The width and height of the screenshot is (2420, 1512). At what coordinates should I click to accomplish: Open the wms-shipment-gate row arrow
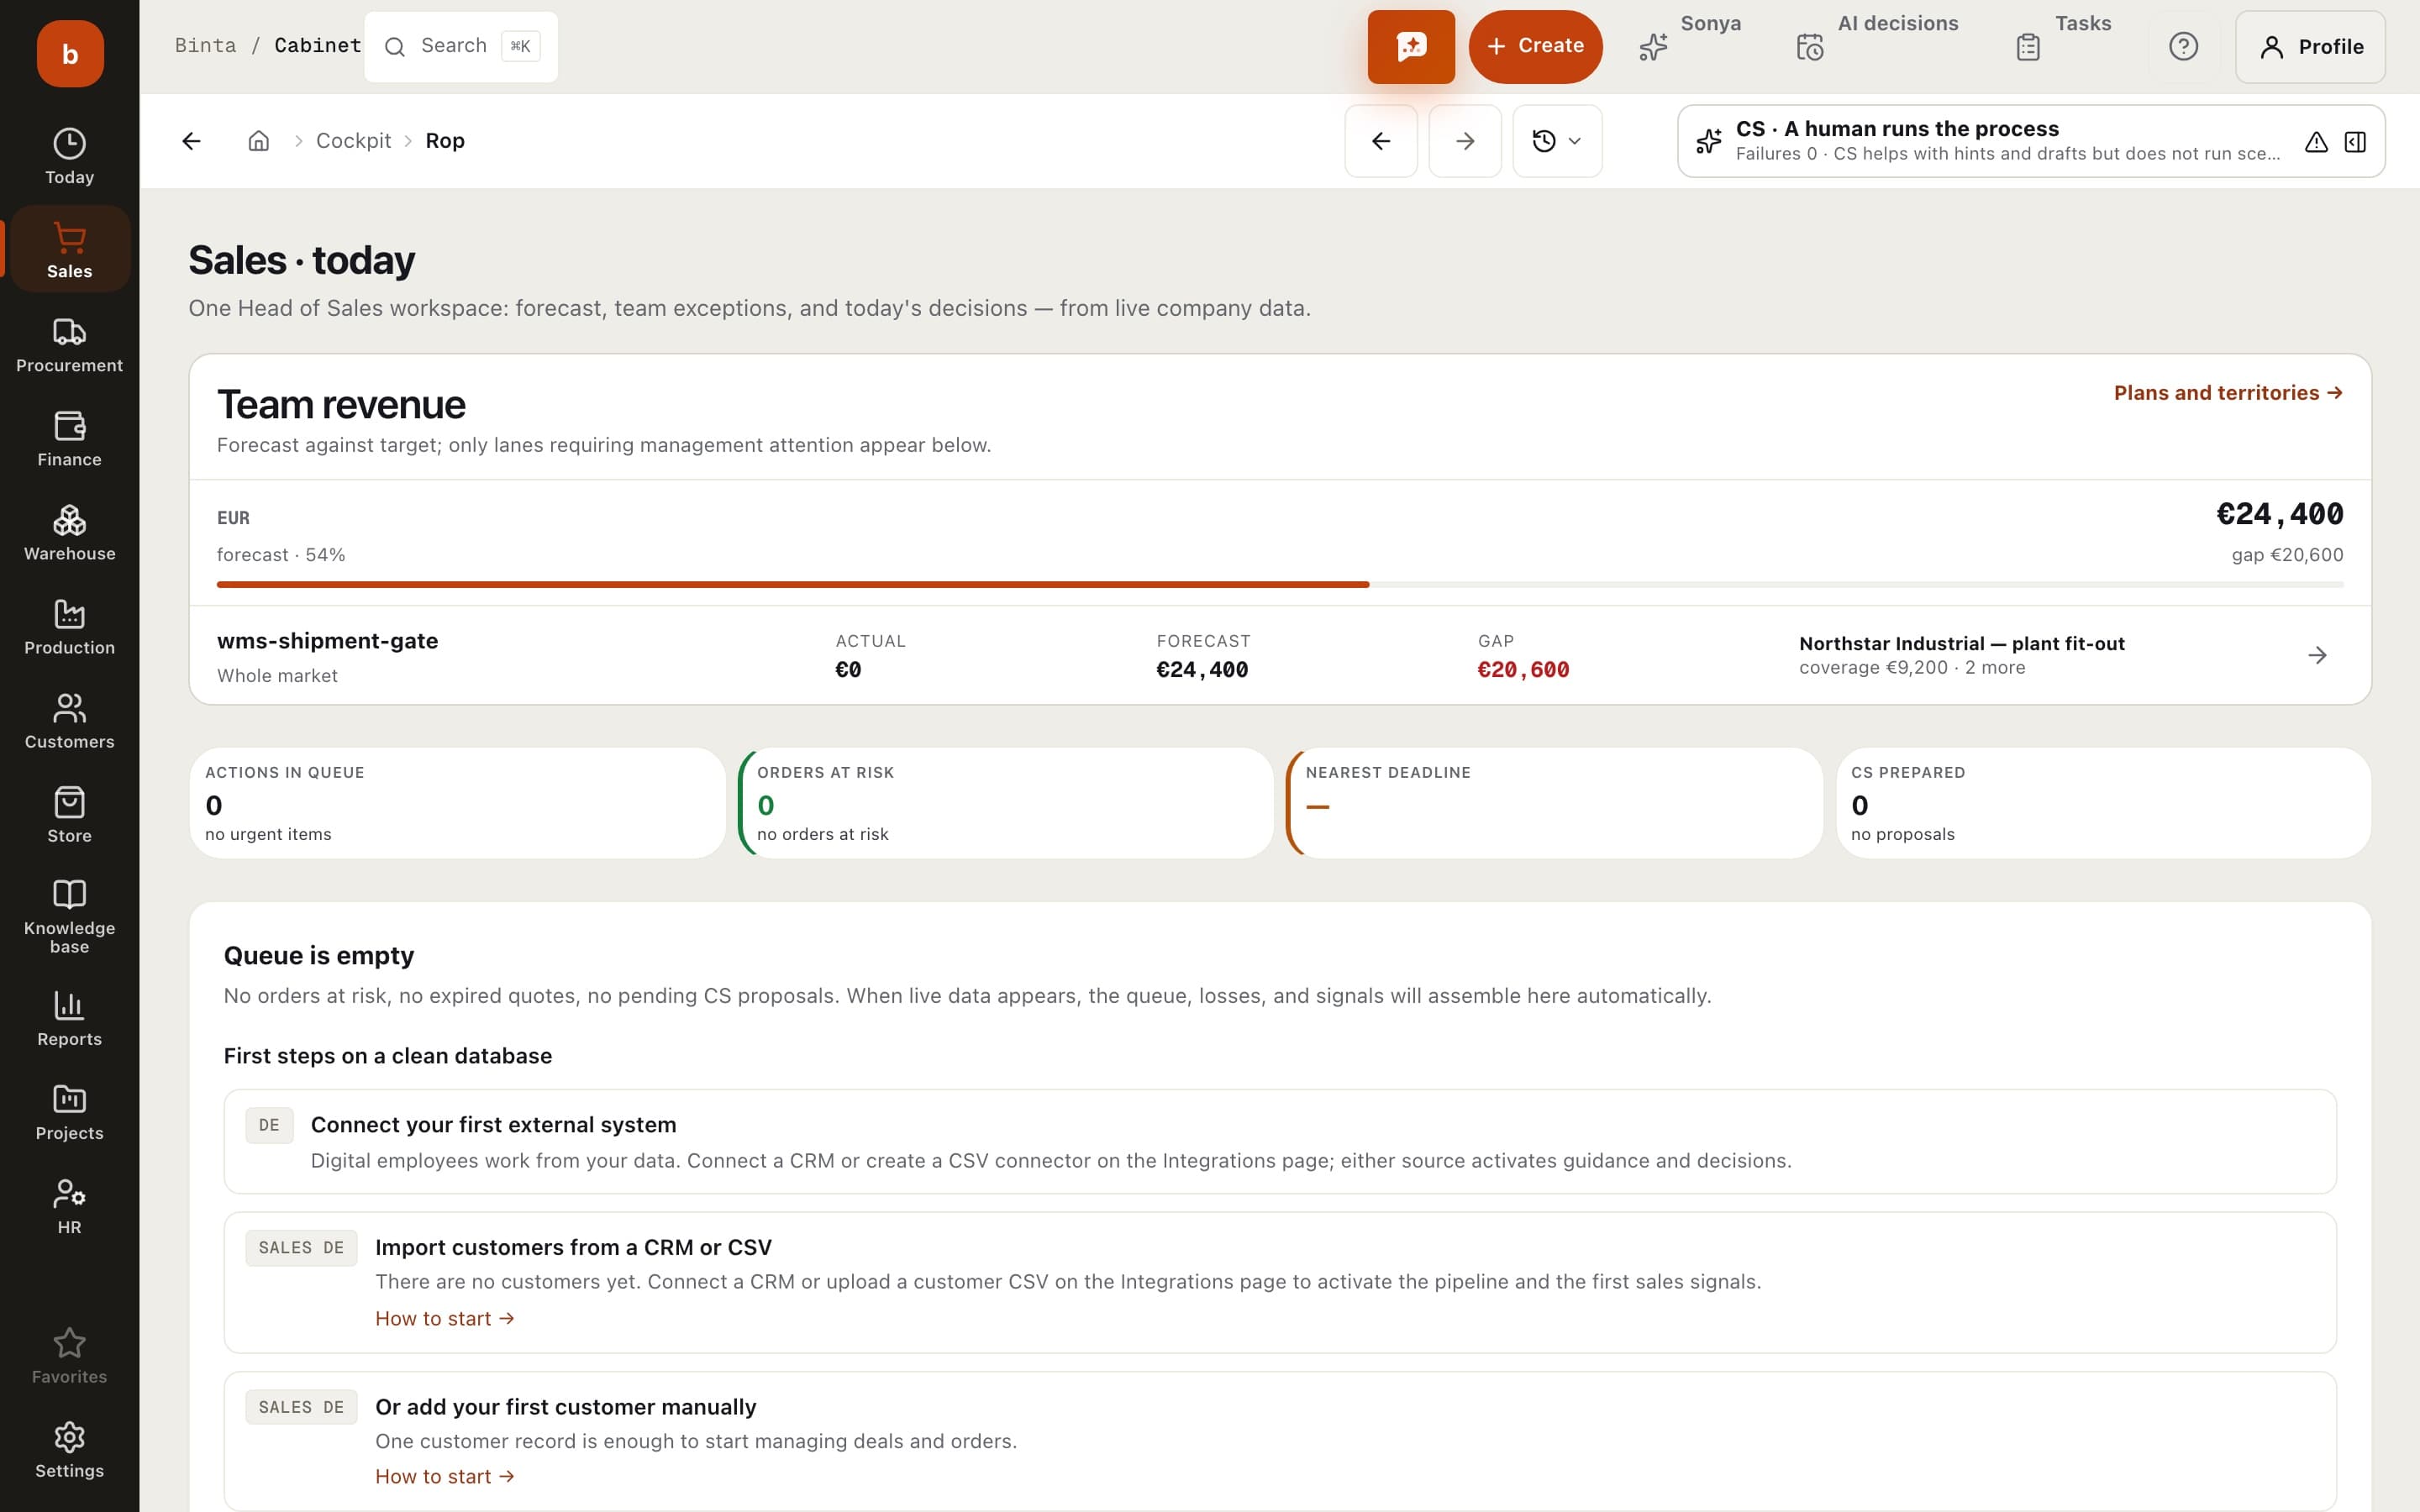coord(2317,655)
